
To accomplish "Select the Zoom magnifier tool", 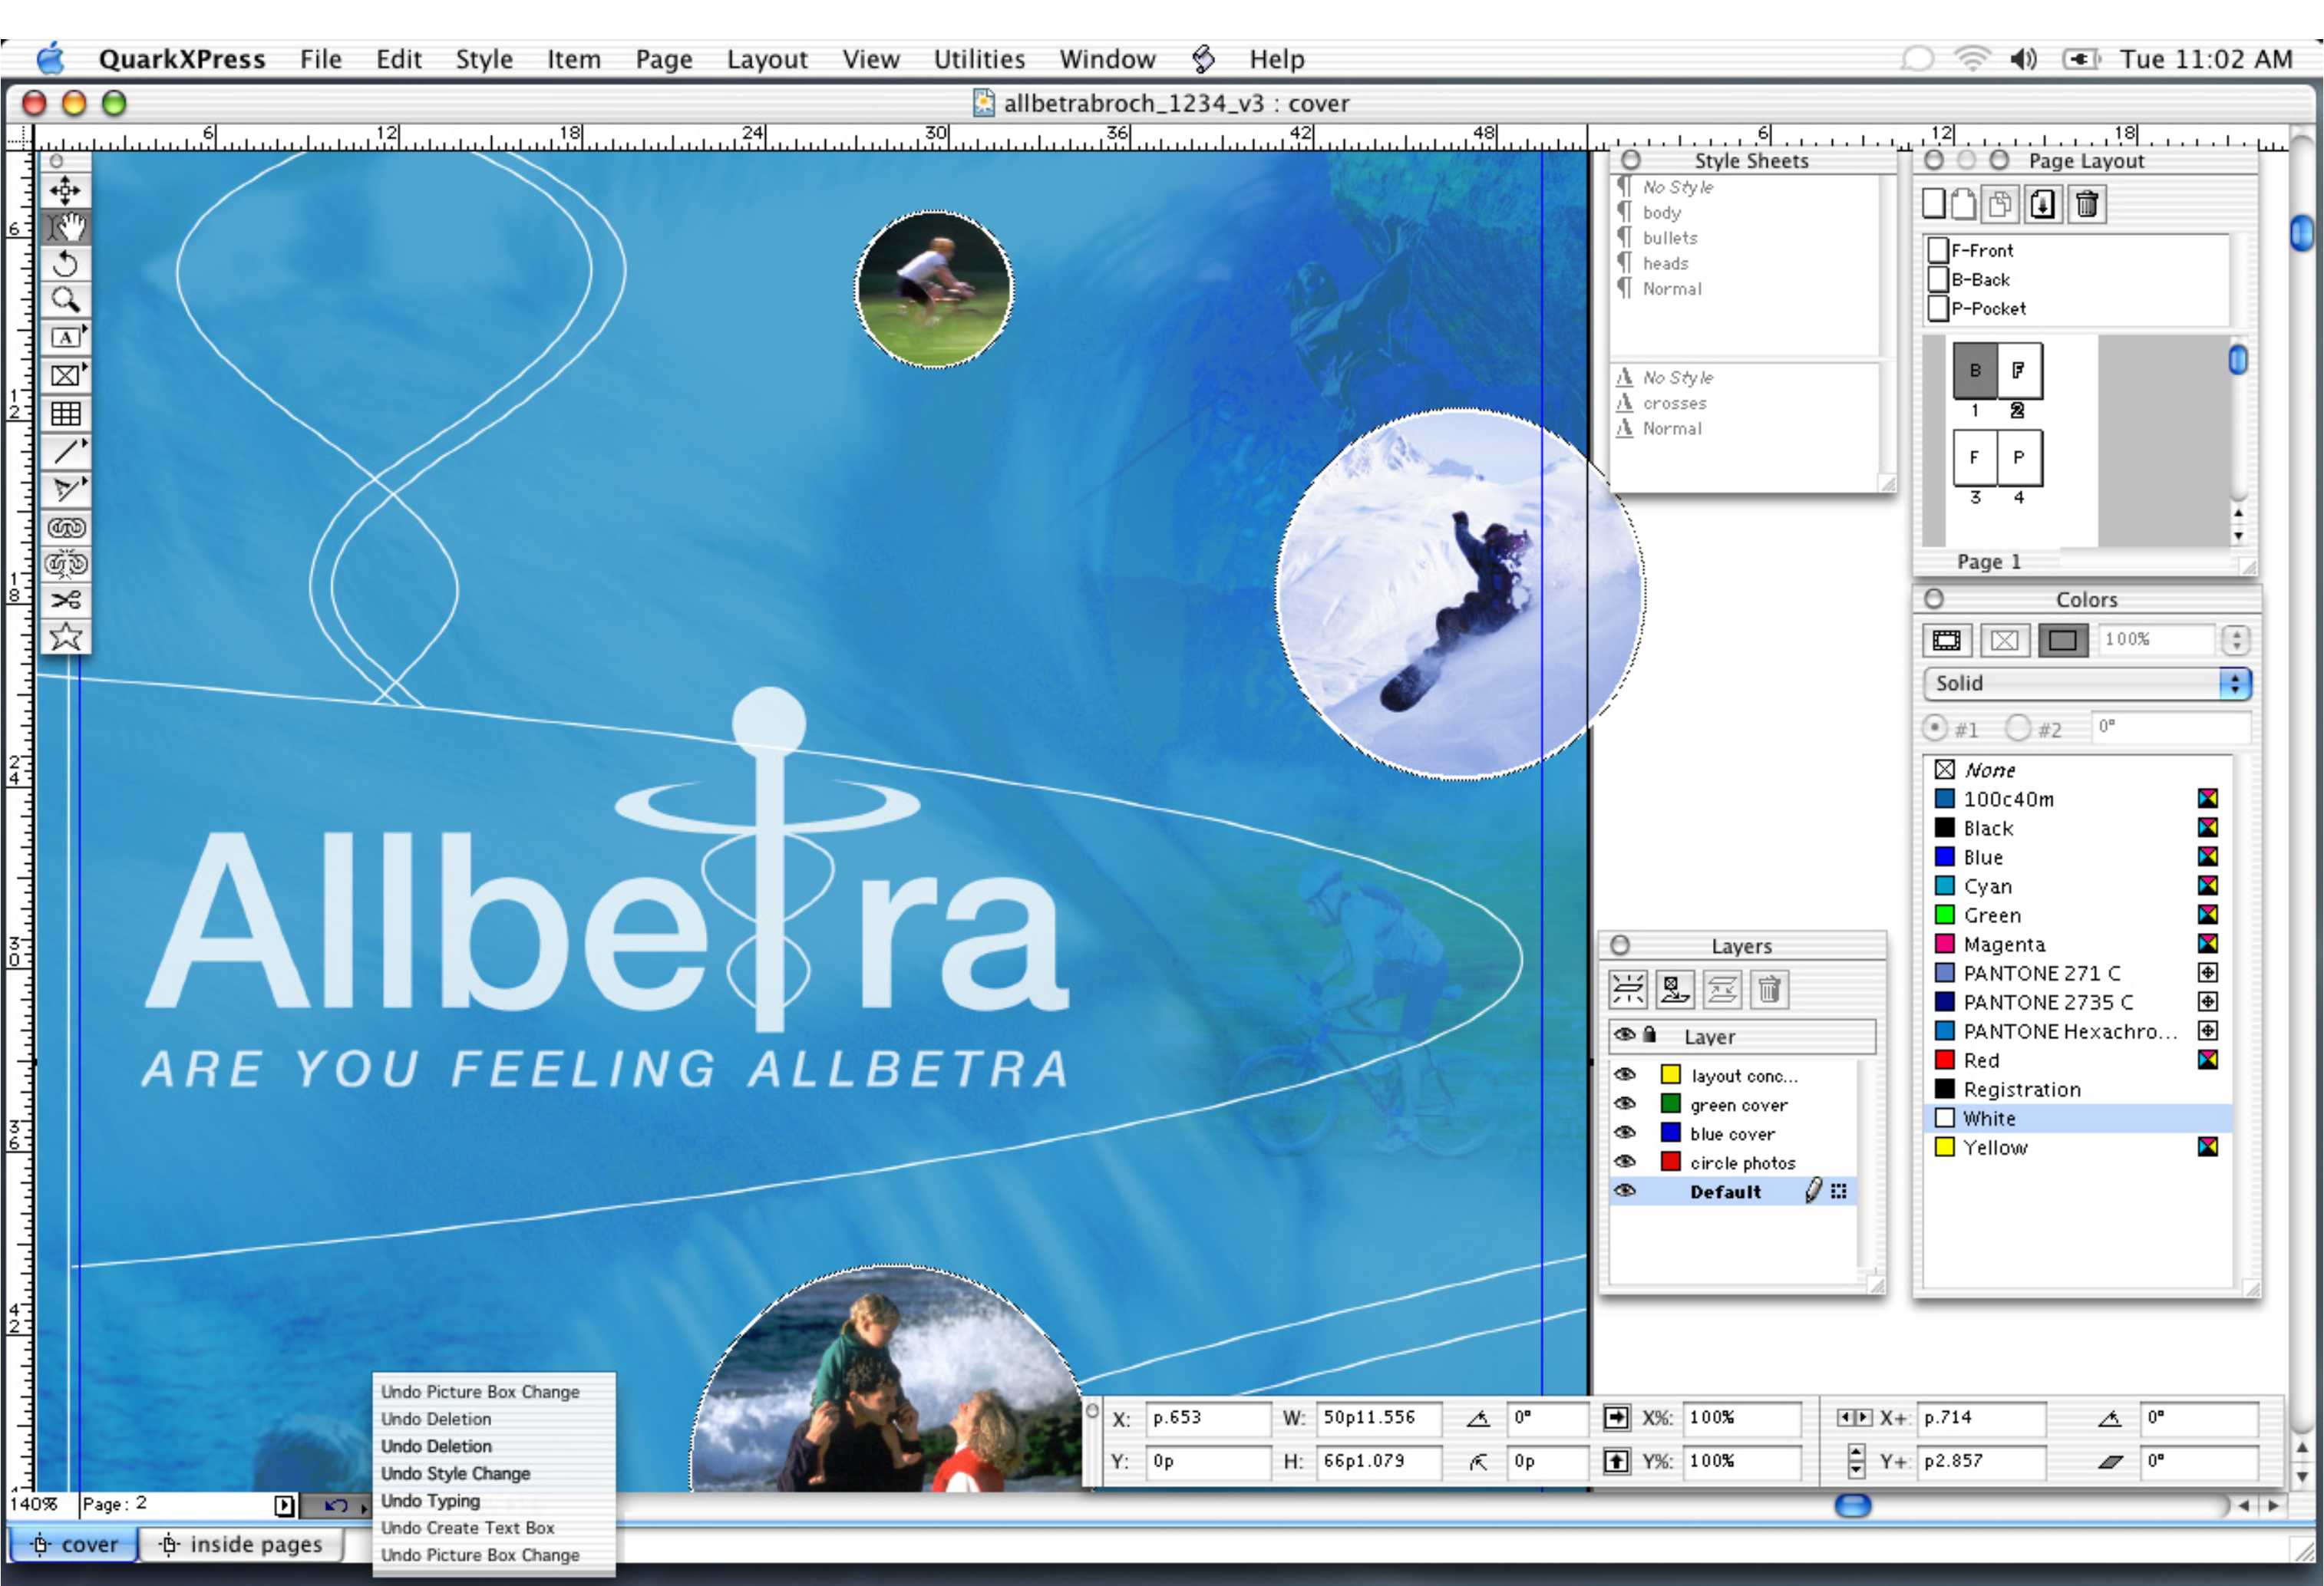I will (66, 300).
